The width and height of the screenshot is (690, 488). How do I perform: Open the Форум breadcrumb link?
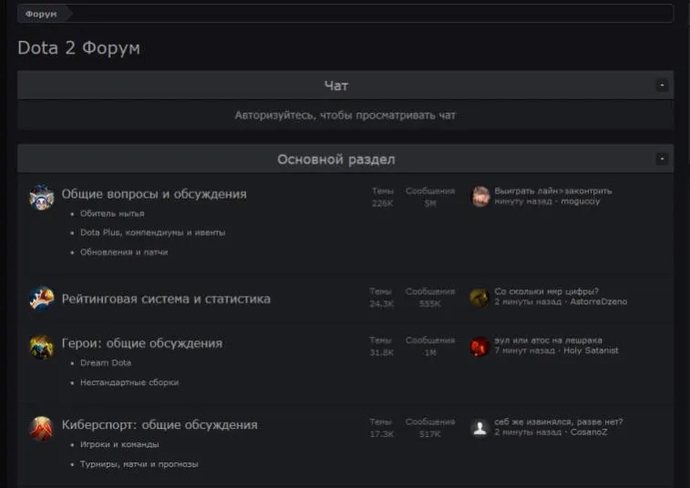coord(41,14)
